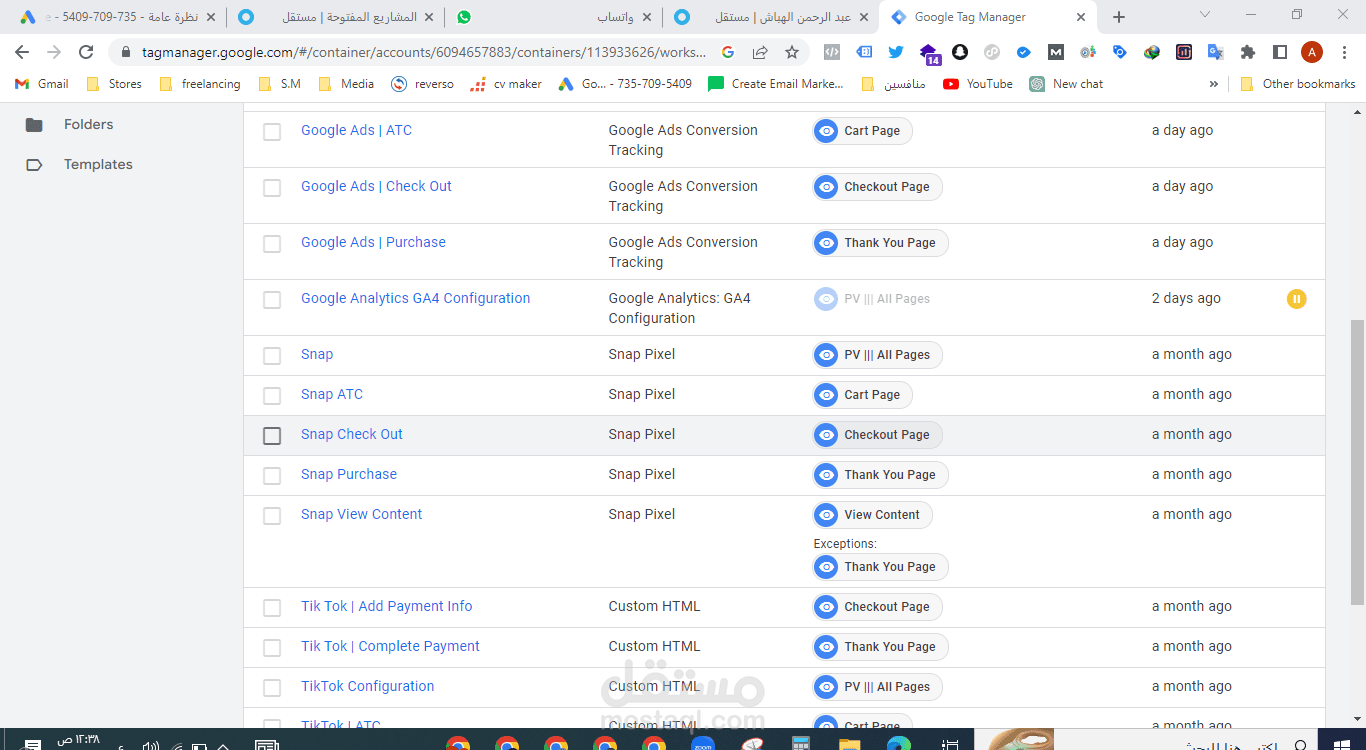Screen dimensions: 1366x750
Task: Click the Twitter extension icon
Action: click(x=895, y=52)
